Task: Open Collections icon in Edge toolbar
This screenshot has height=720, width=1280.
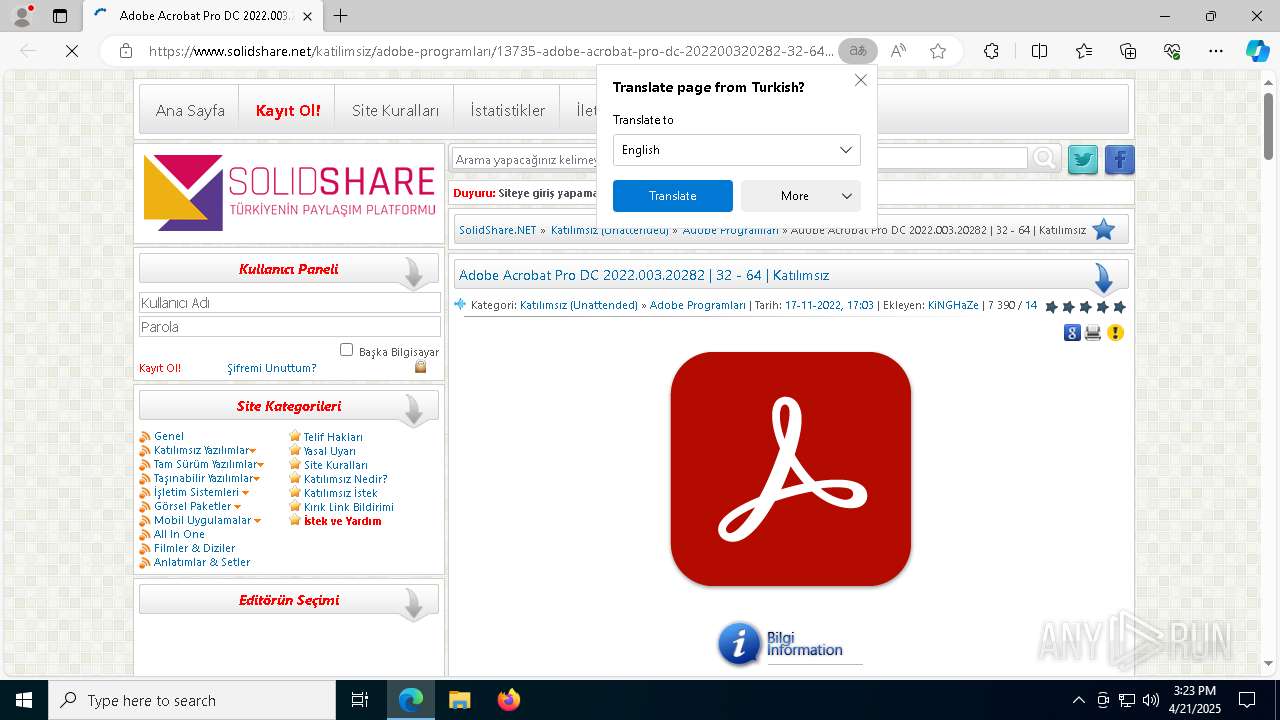Action: 1128,51
